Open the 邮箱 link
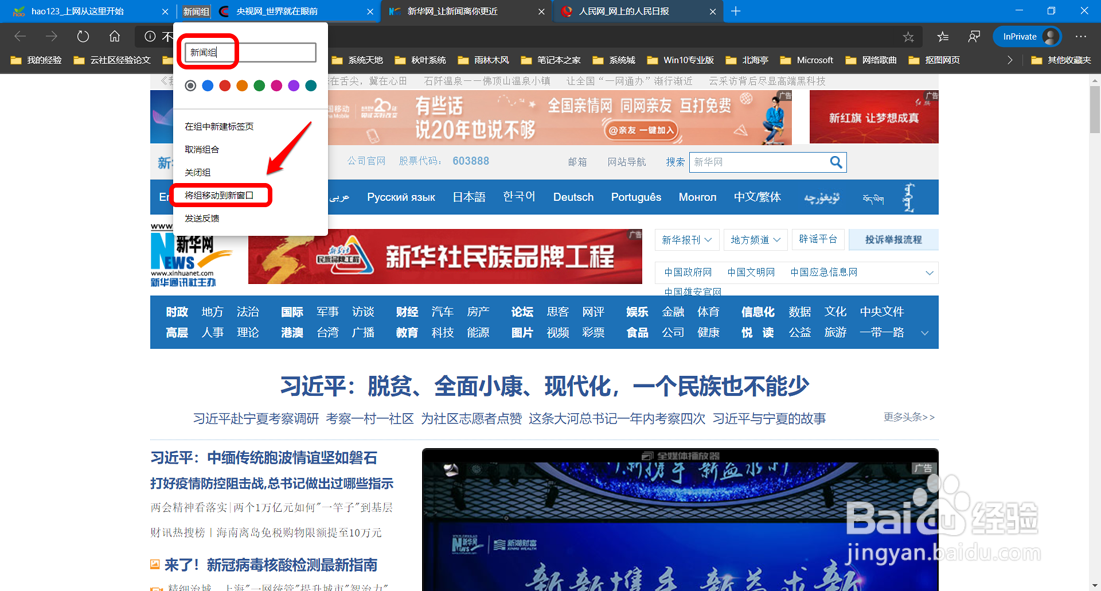This screenshot has height=591, width=1101. pyautogui.click(x=577, y=161)
